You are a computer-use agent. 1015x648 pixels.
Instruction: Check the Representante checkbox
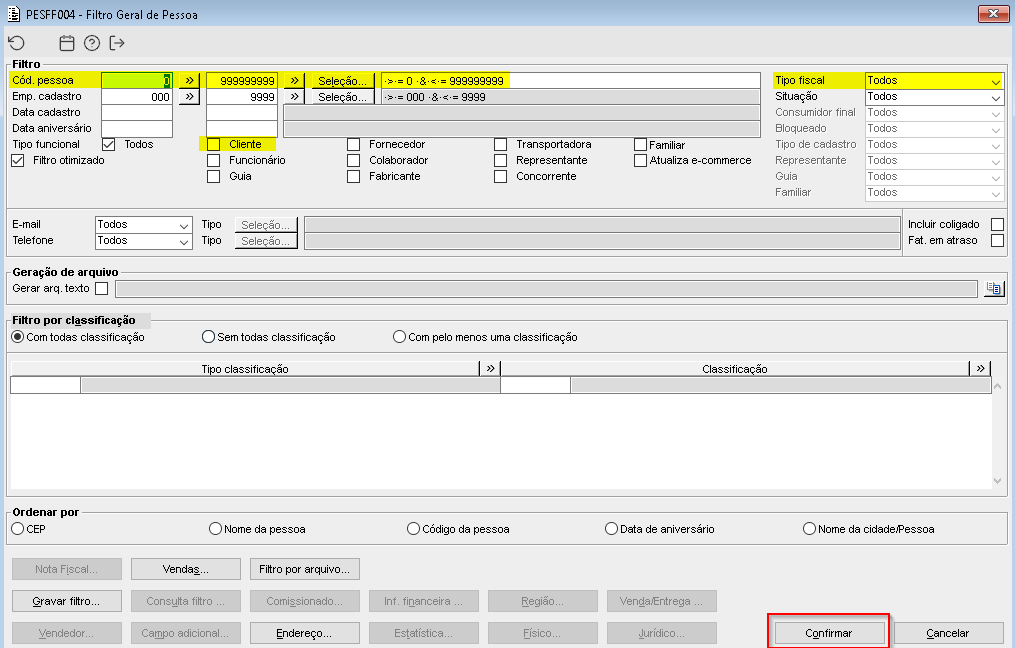[500, 161]
